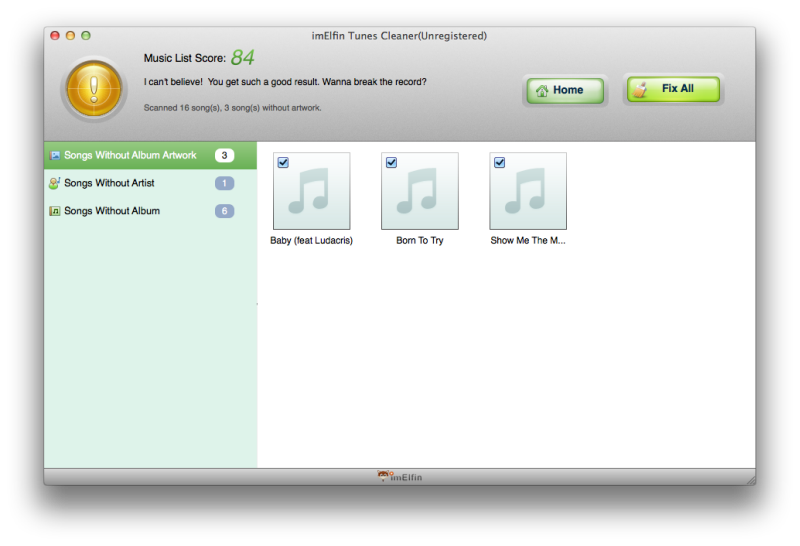Click the window resize grip corner
The height and width of the screenshot is (546, 800).
(751, 480)
